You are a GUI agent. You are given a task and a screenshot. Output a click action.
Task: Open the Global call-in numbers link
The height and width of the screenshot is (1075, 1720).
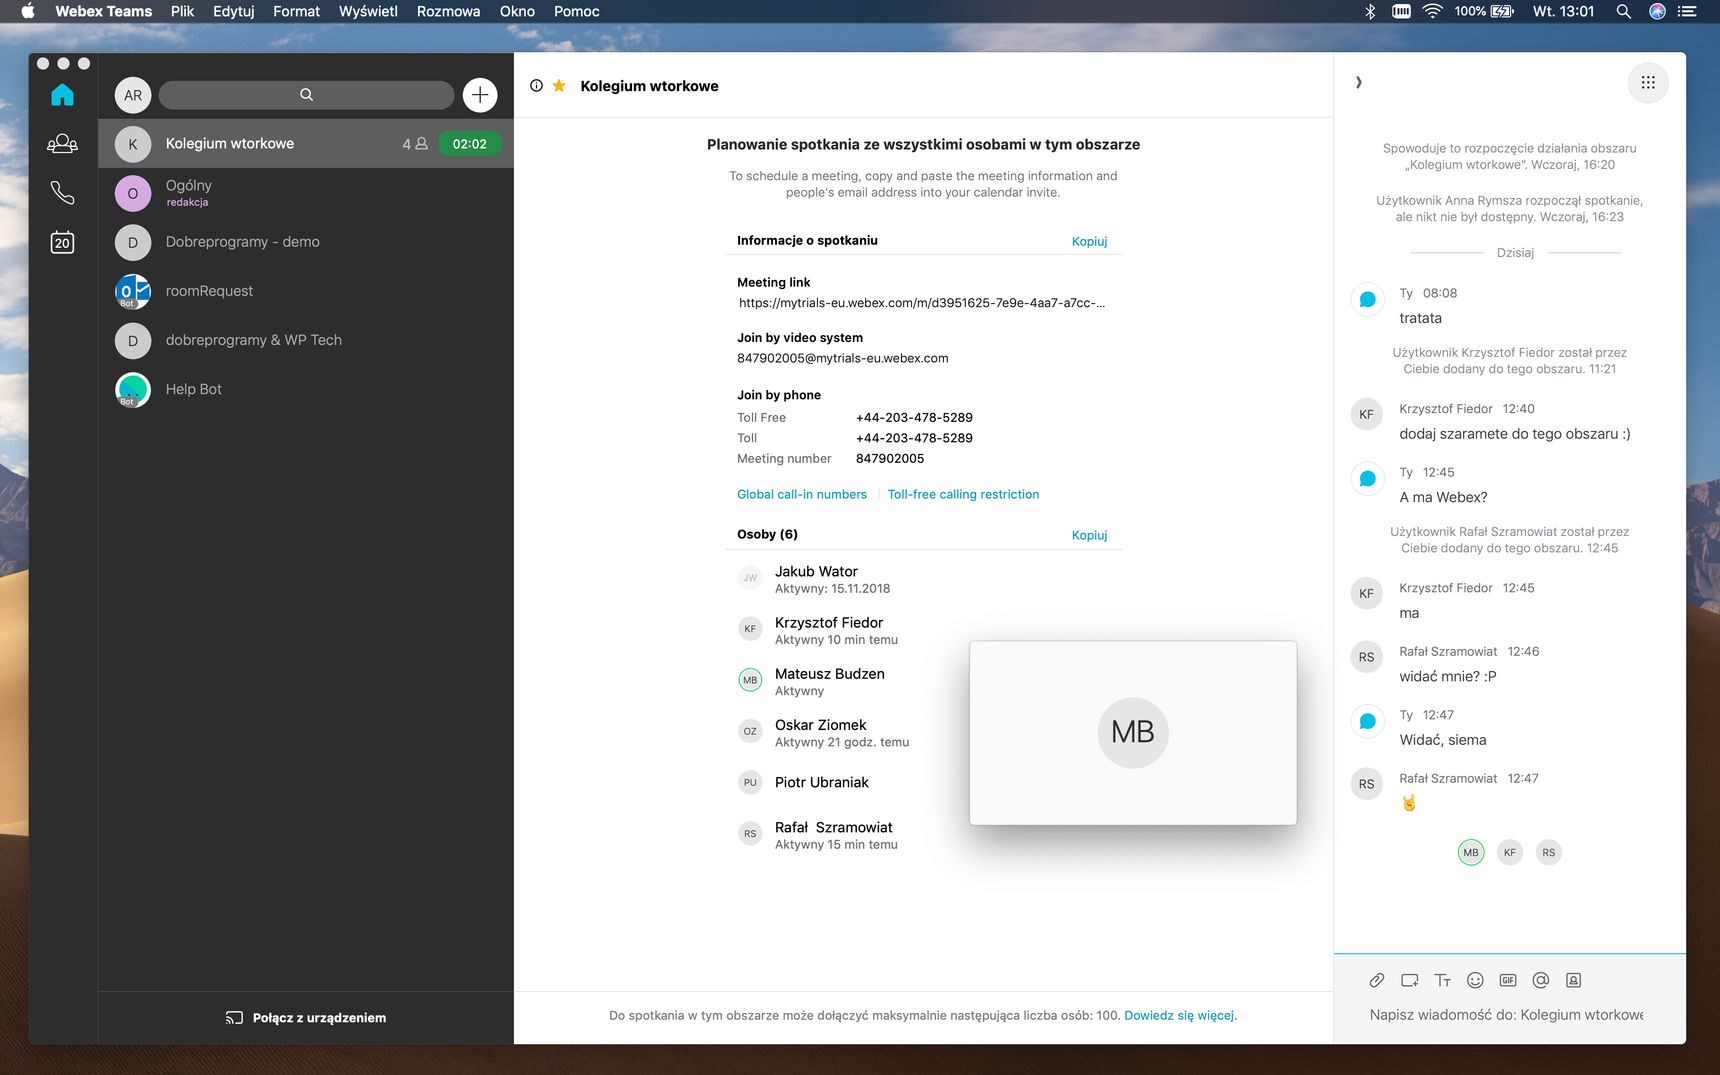(x=802, y=494)
